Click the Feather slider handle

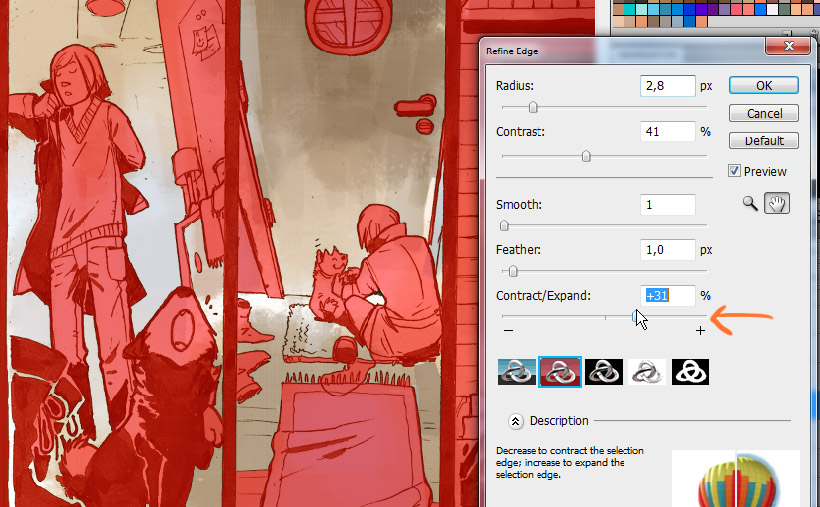click(513, 271)
